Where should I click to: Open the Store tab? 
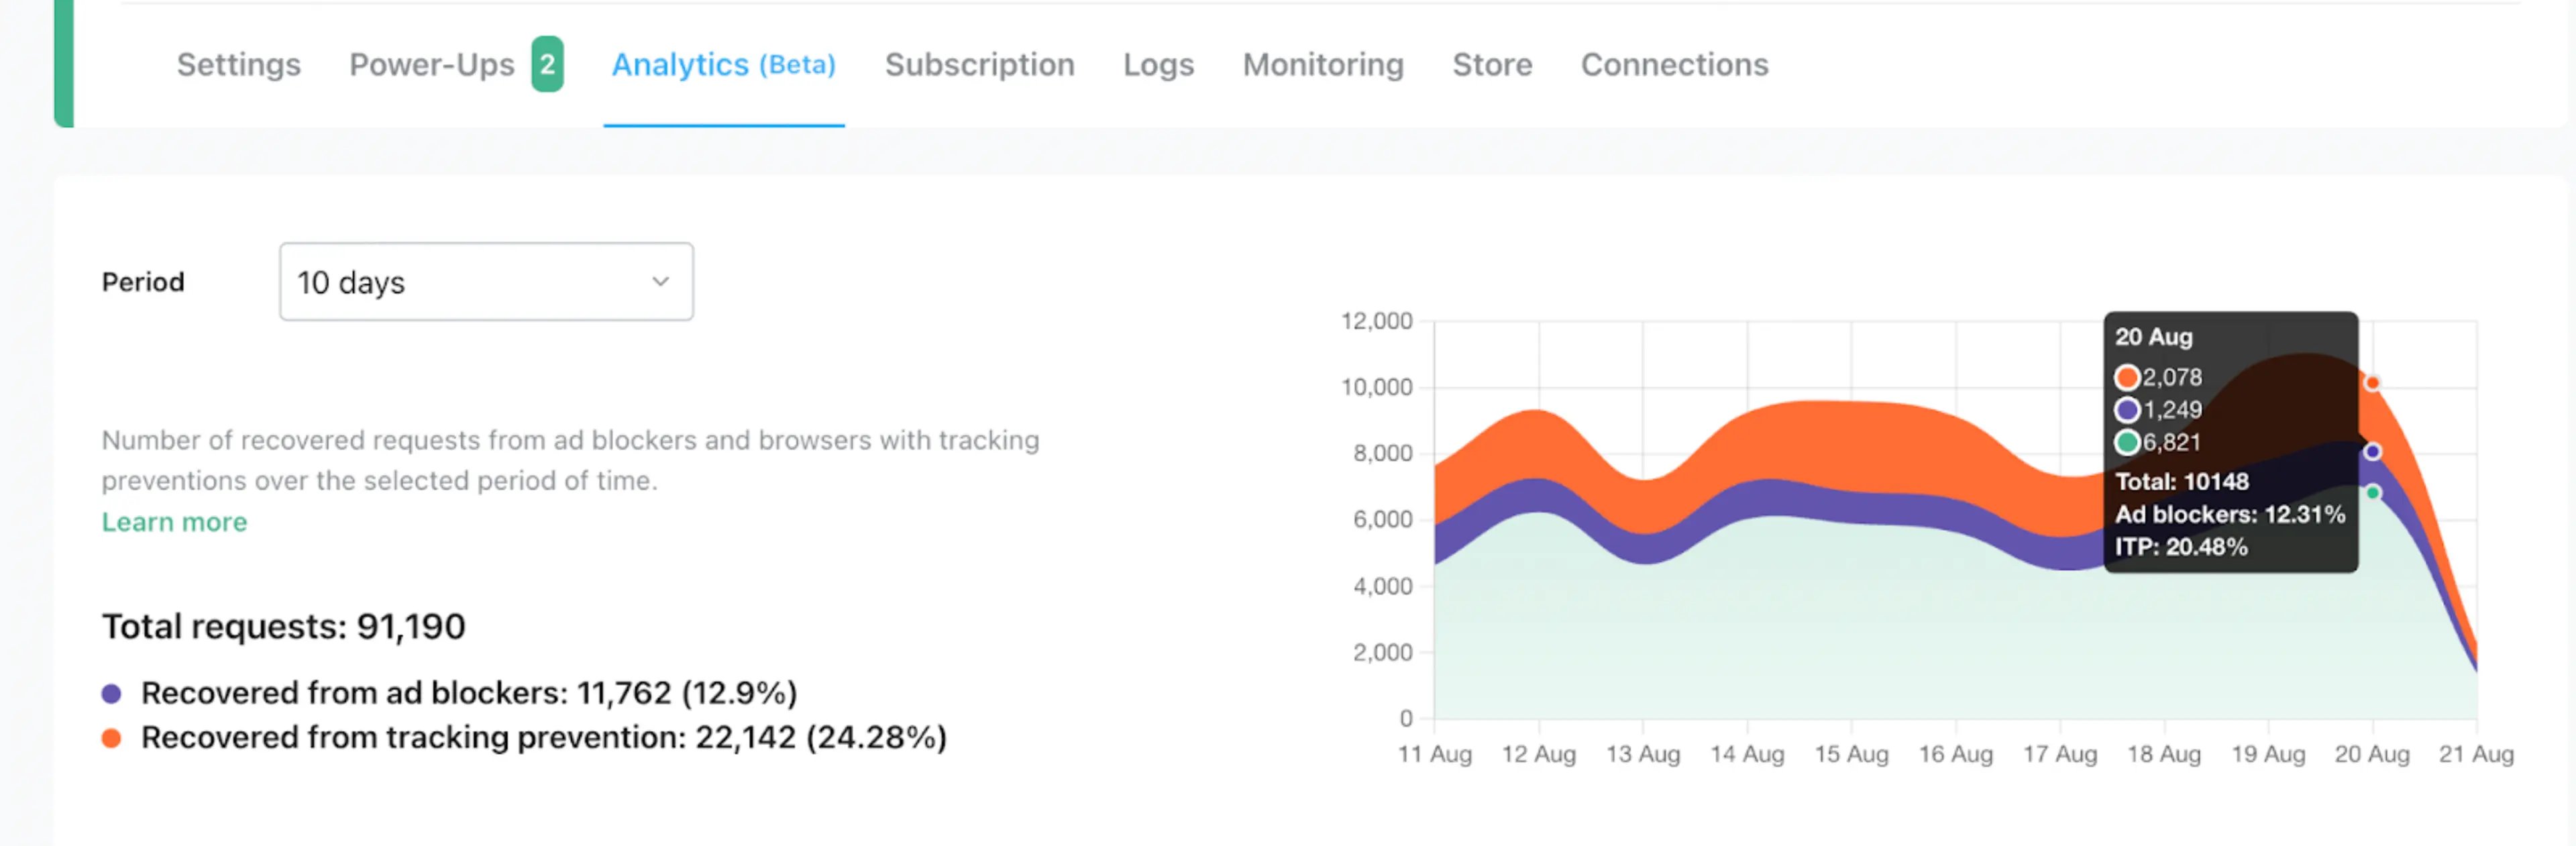tap(1492, 64)
